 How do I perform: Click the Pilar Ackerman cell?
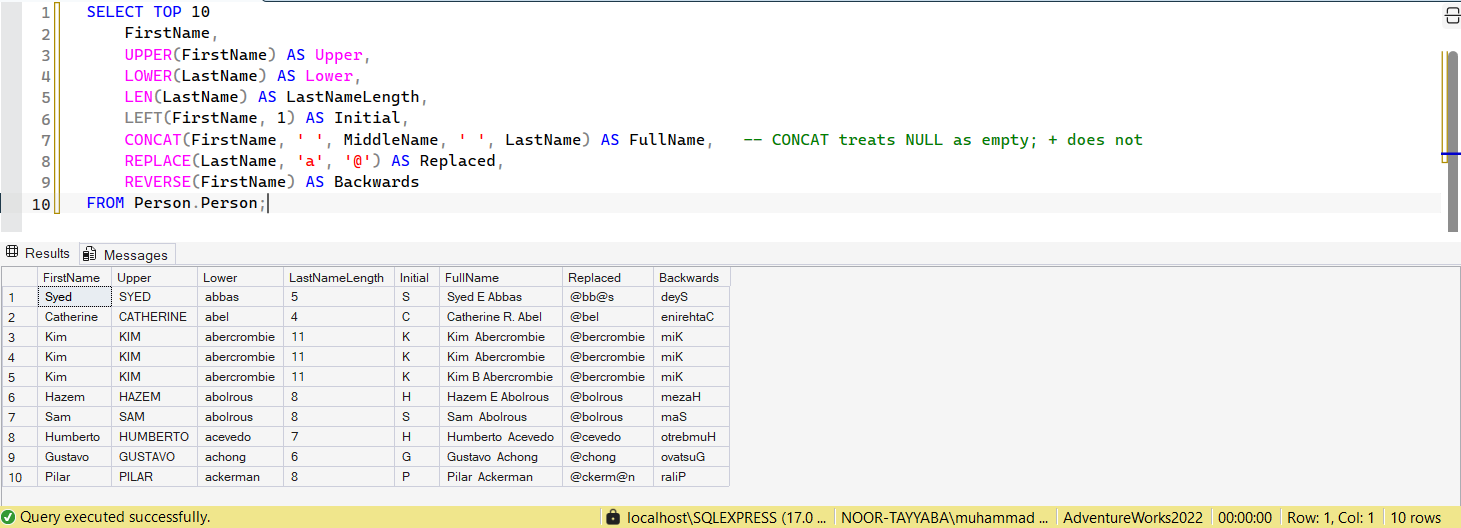(501, 477)
